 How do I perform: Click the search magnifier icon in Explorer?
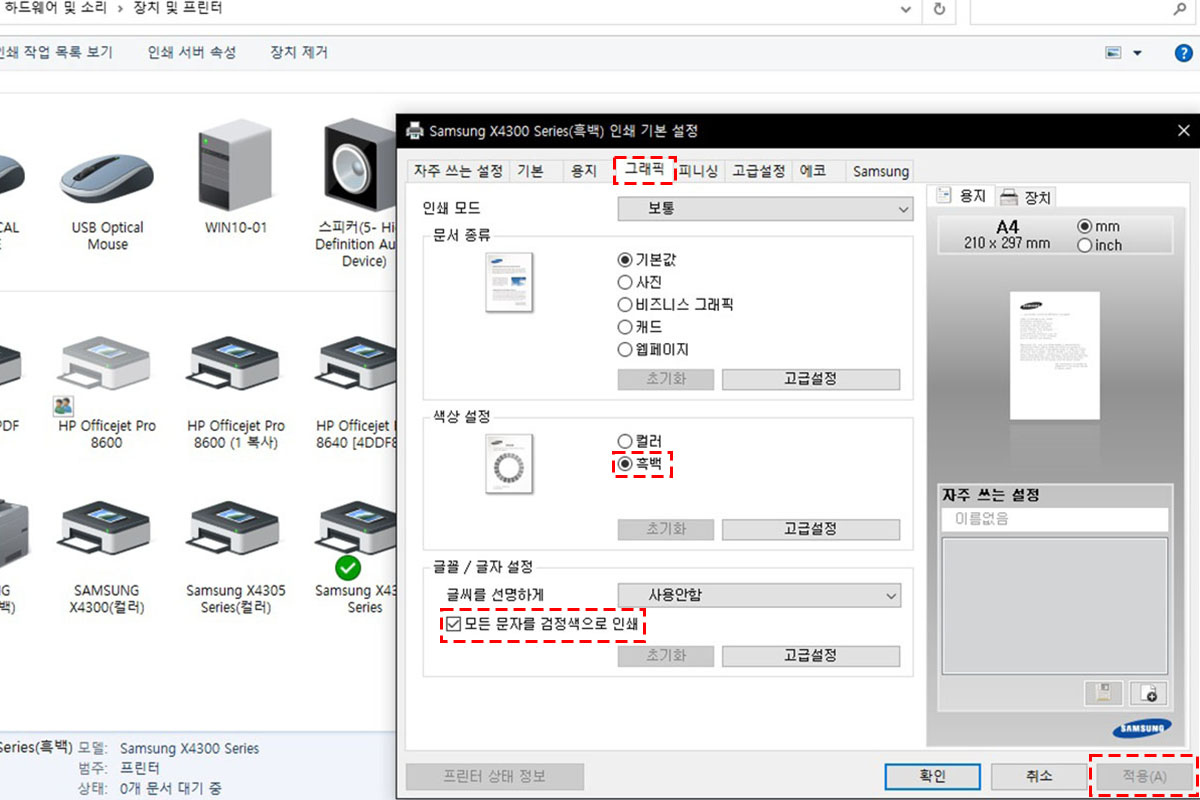click(1178, 9)
